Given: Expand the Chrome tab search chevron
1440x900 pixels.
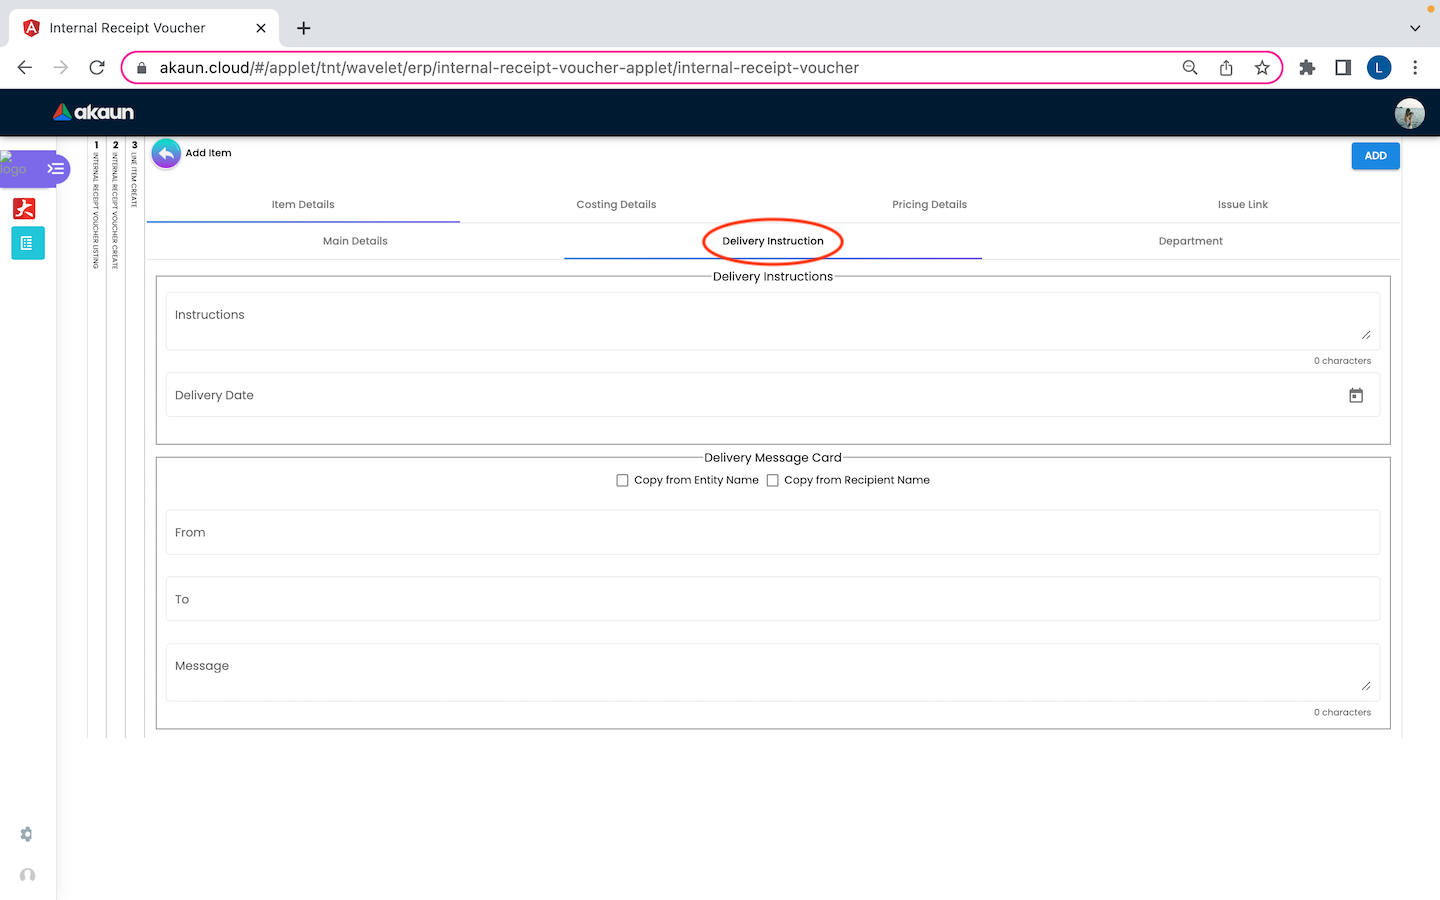Looking at the screenshot, I should click(x=1414, y=28).
